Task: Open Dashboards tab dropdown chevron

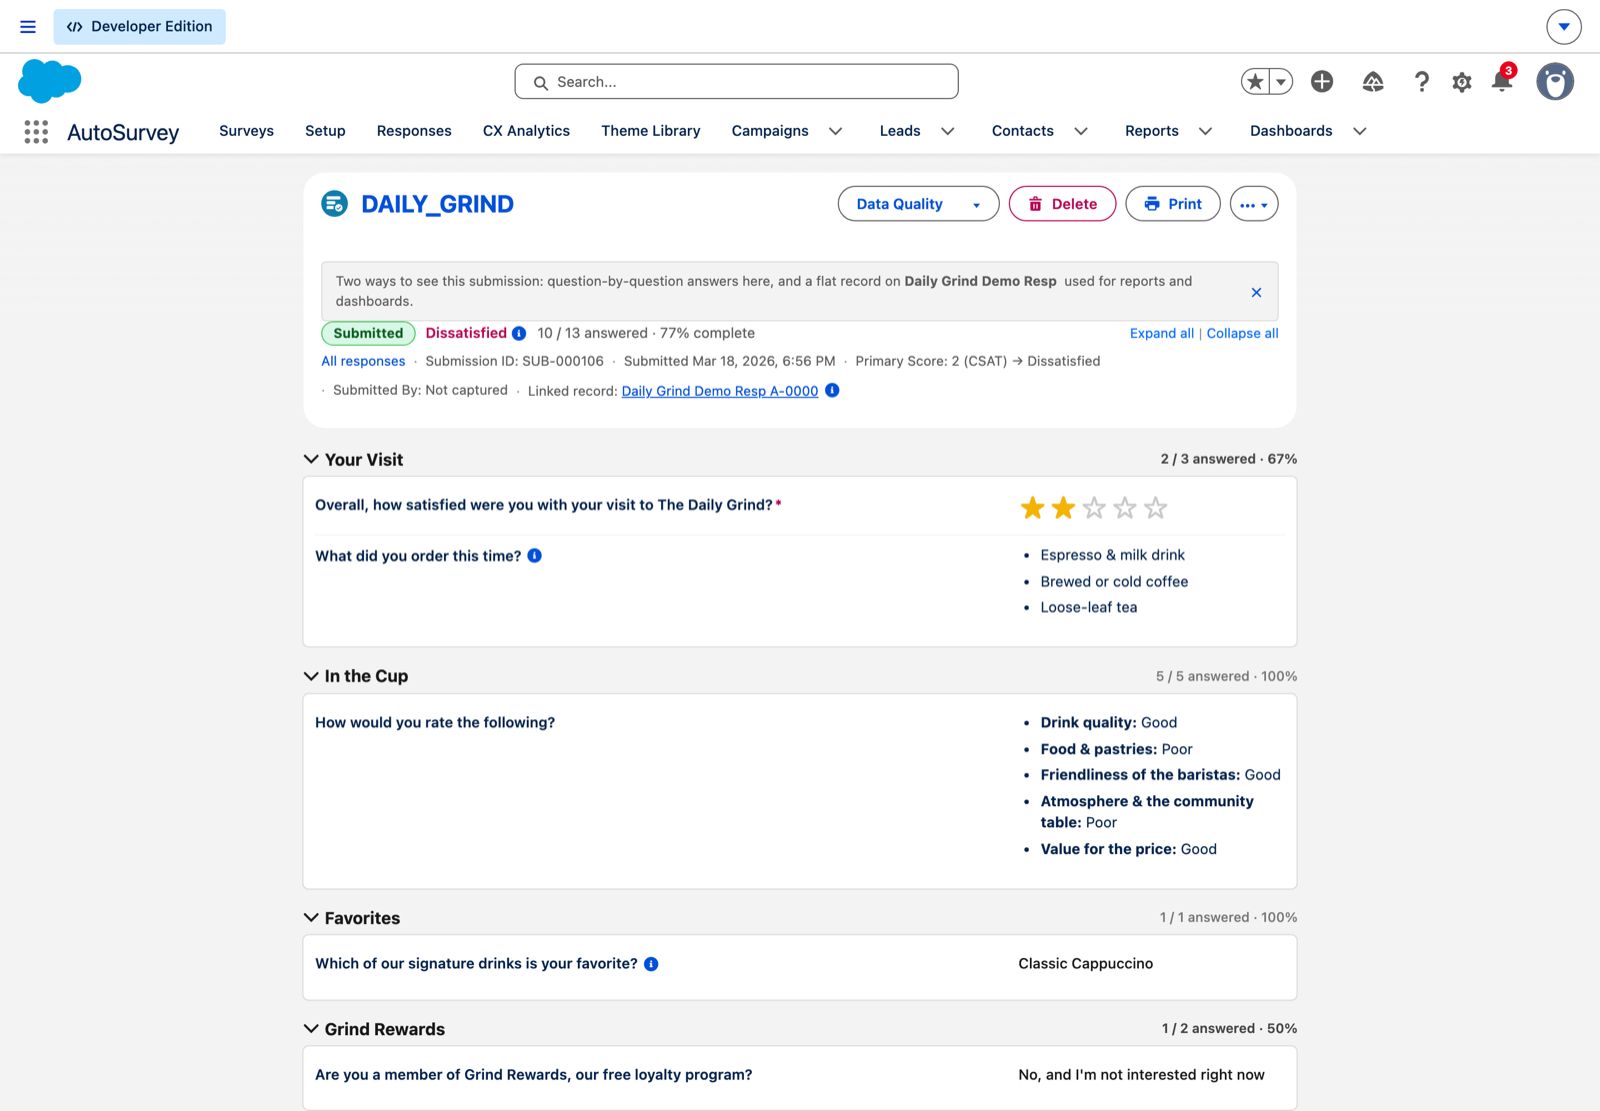Action: pos(1360,131)
